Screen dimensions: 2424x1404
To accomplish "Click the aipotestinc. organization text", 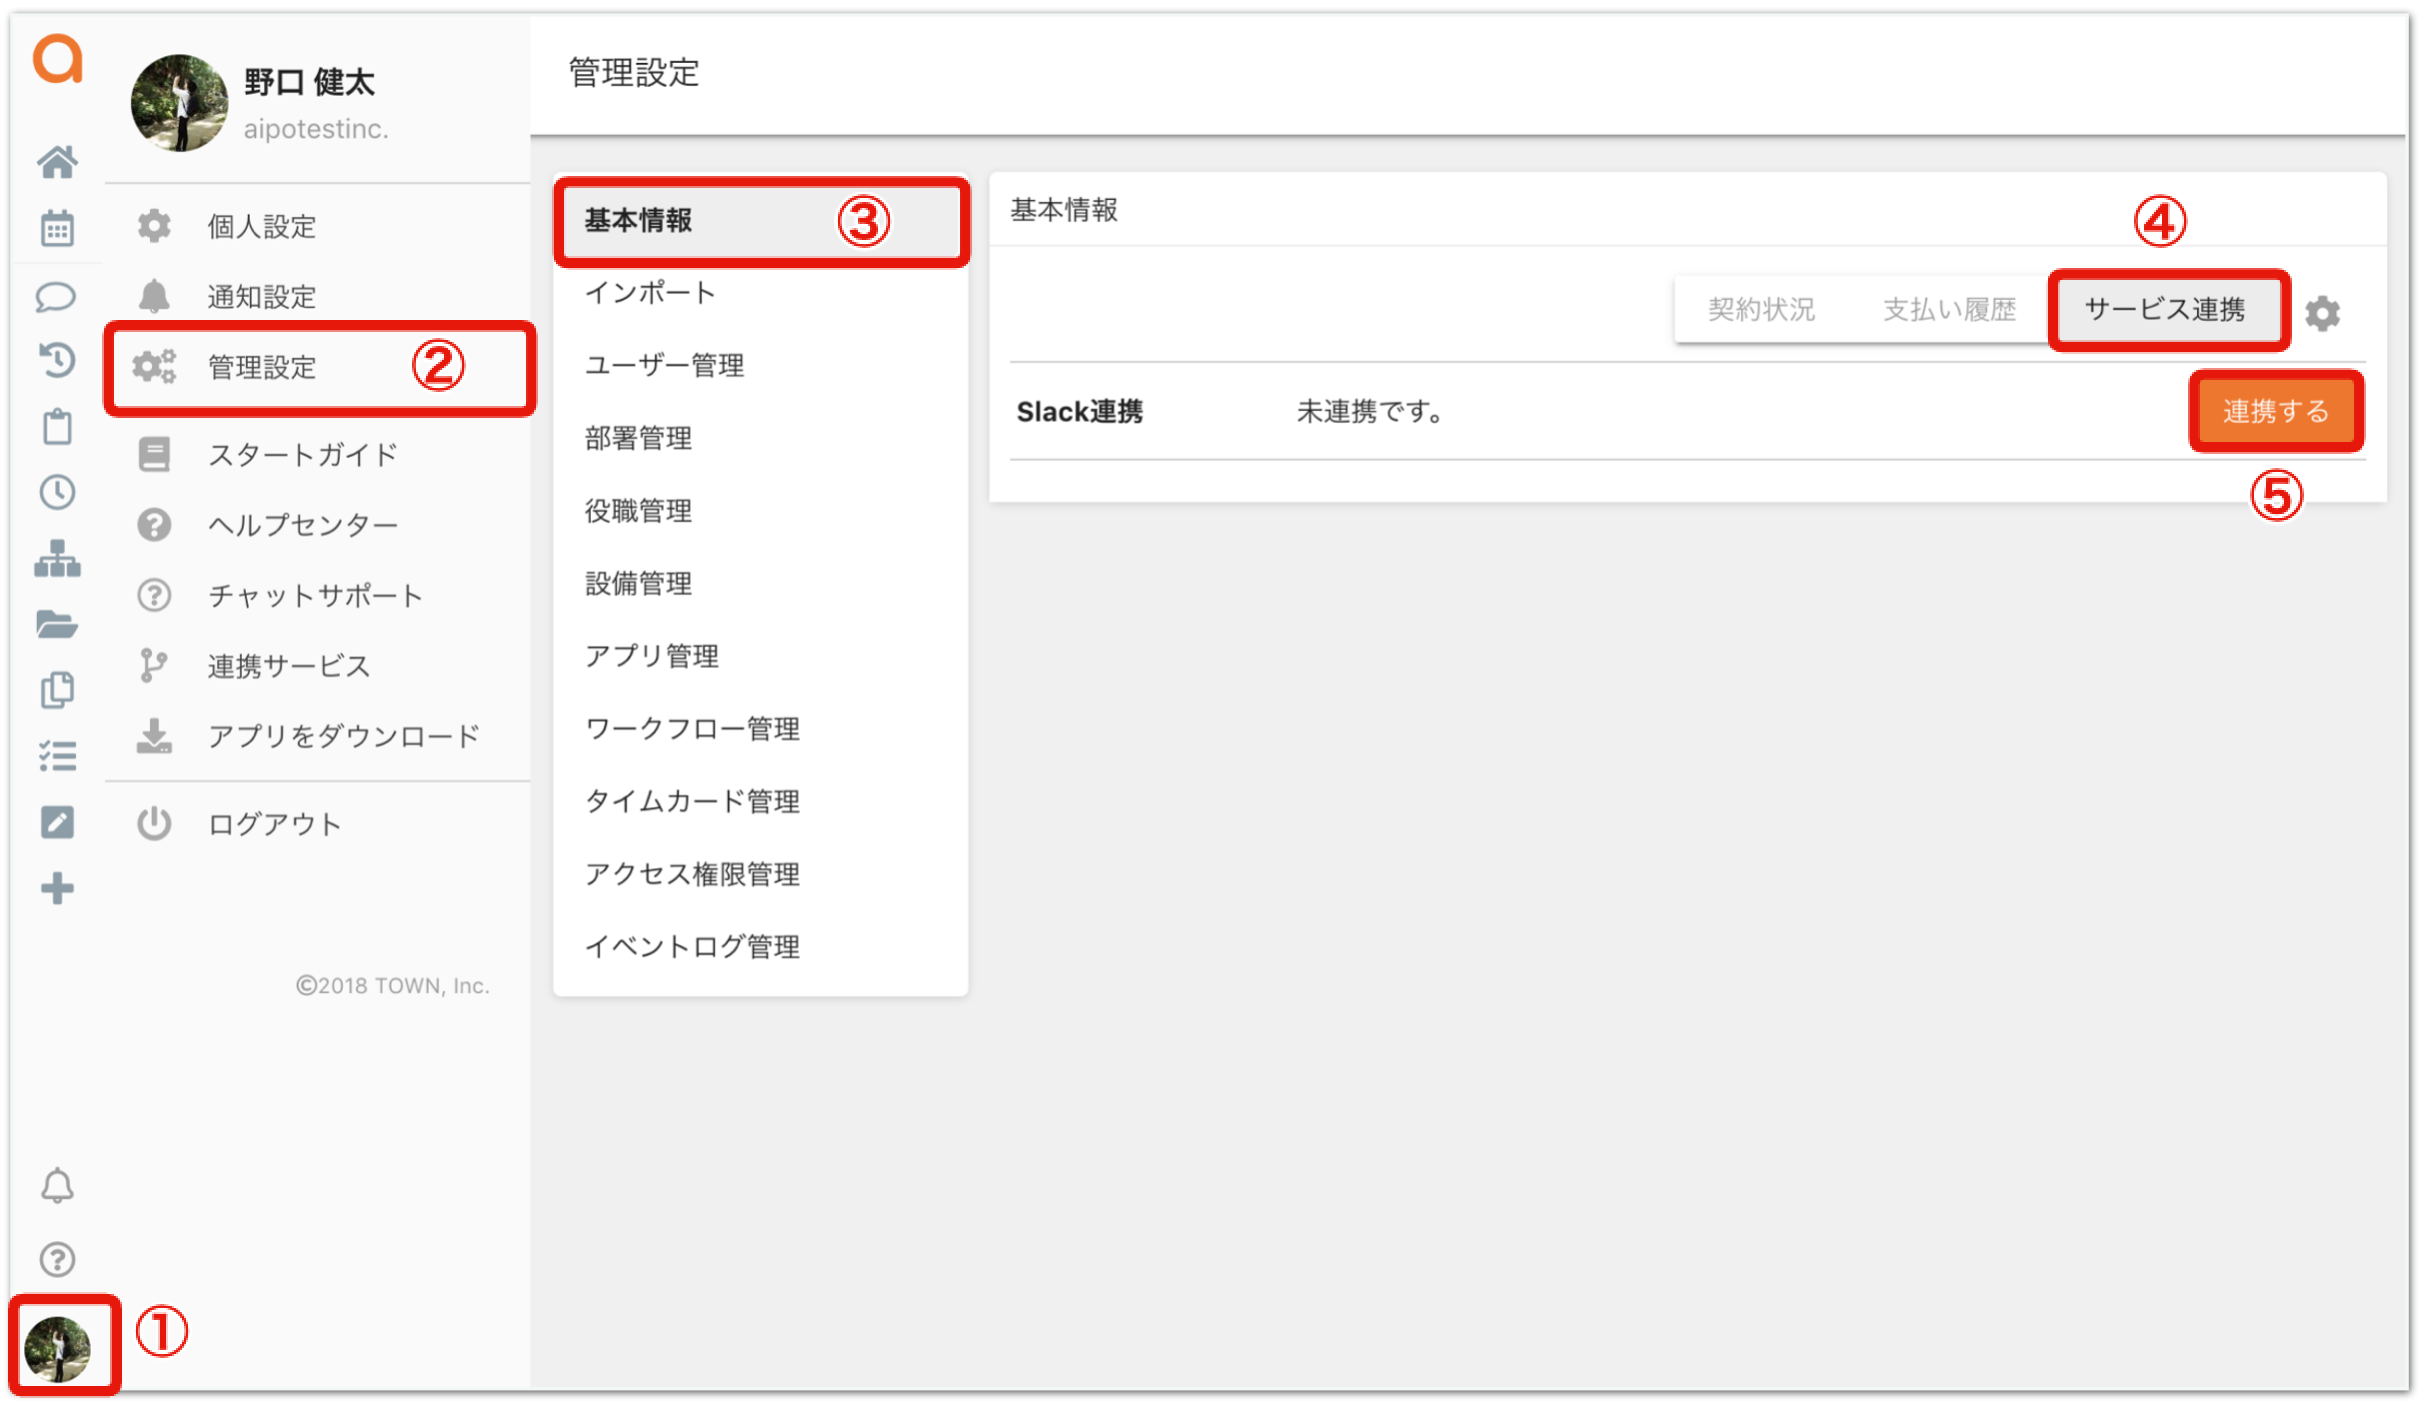I will 316,129.
